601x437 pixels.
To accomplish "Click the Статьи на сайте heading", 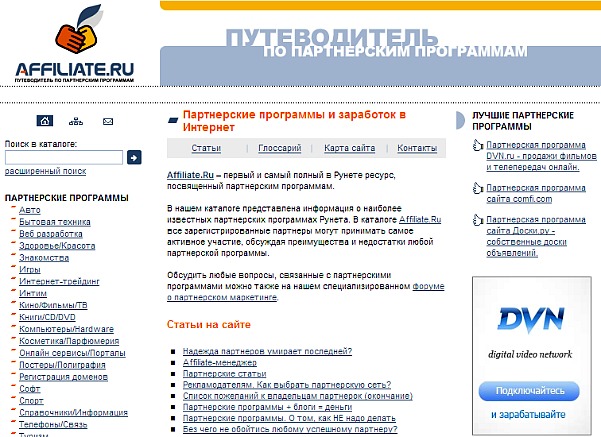I will click(x=209, y=325).
